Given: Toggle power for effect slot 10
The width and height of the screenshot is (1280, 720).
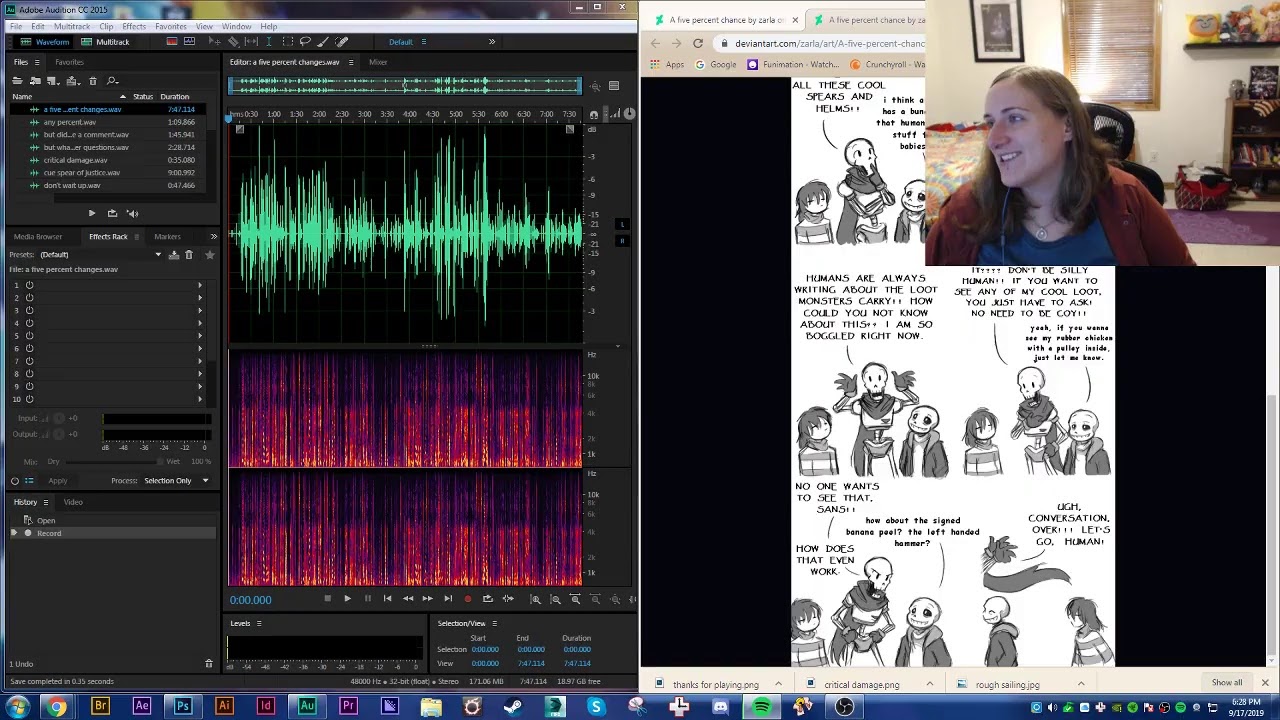Looking at the screenshot, I should click(x=29, y=399).
